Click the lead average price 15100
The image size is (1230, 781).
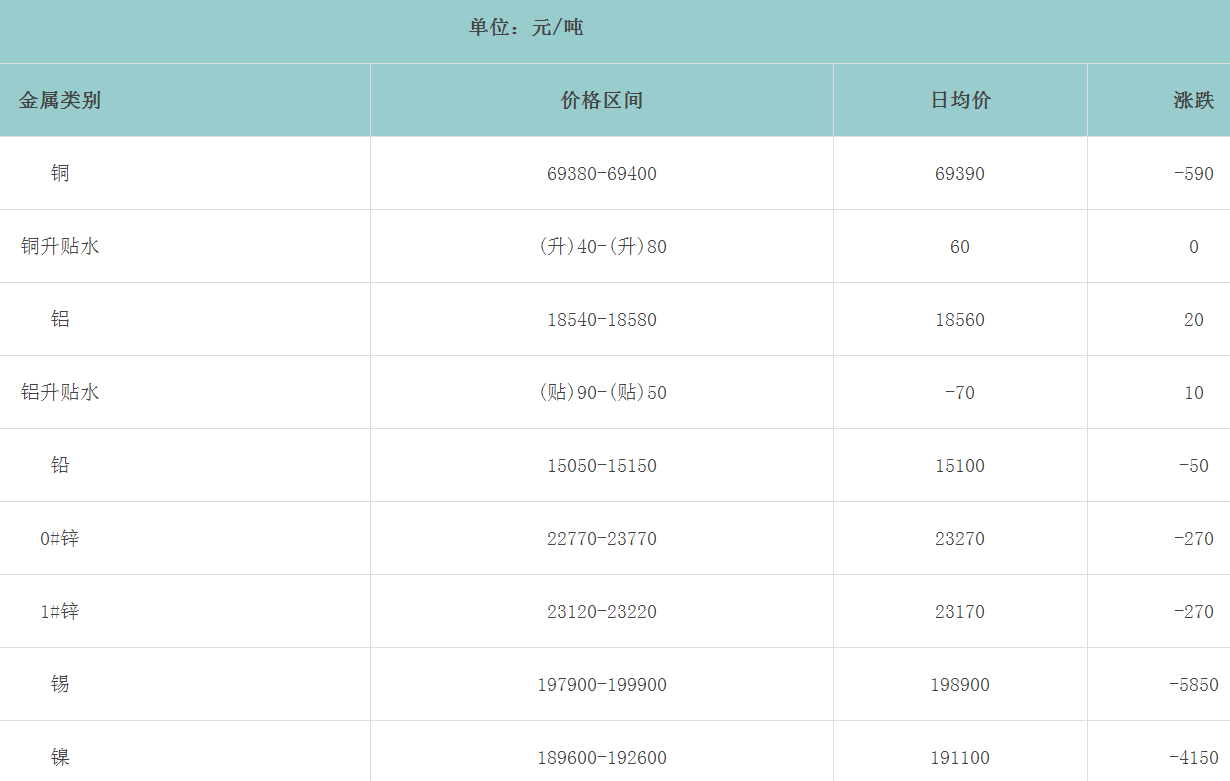[x=960, y=466]
